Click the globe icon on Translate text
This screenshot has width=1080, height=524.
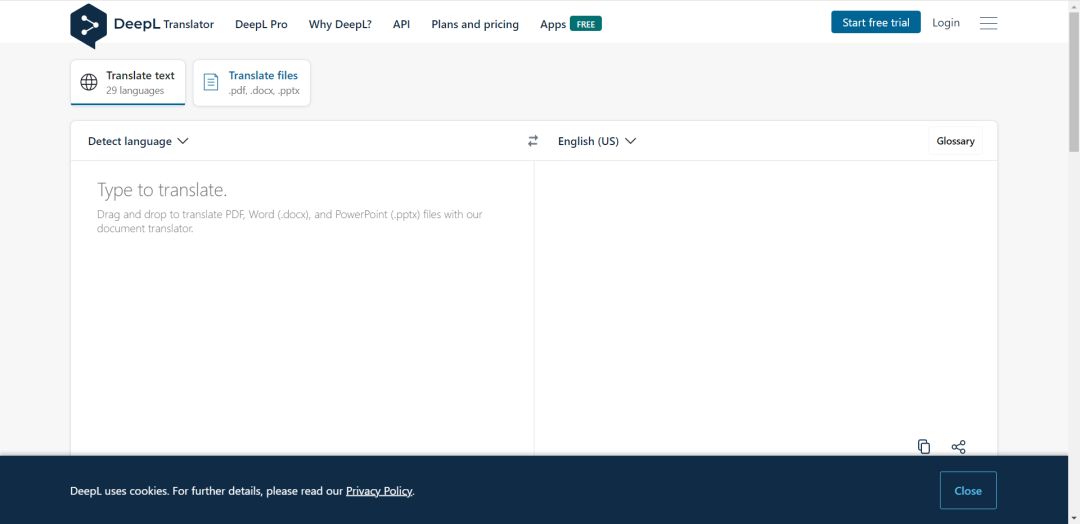(x=89, y=82)
